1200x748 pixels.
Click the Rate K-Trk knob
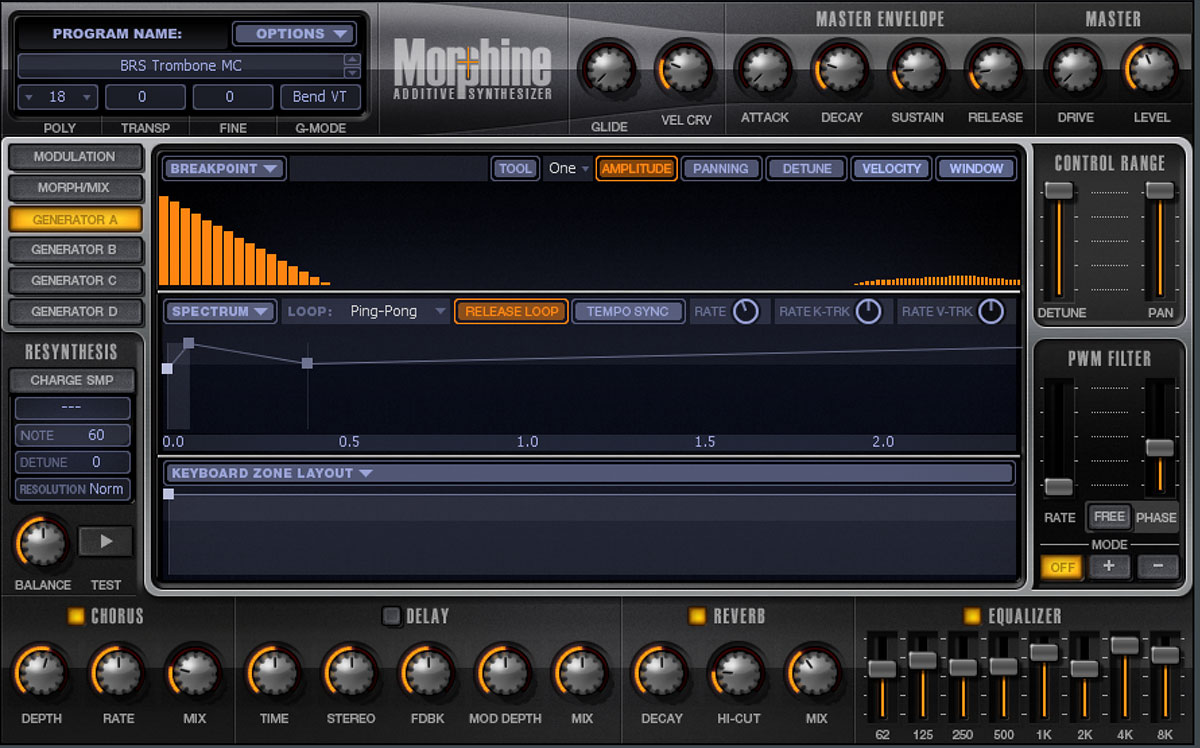868,311
